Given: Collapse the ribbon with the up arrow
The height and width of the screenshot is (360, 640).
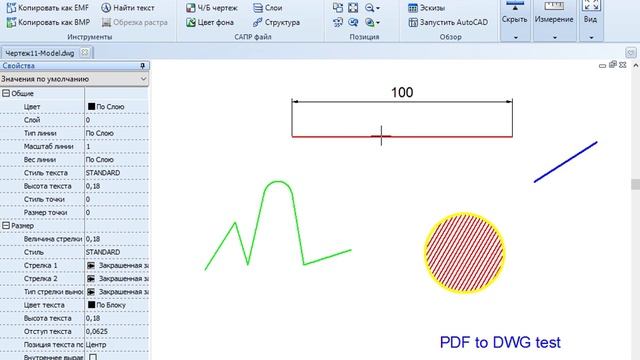Looking at the screenshot, I should (636, 65).
